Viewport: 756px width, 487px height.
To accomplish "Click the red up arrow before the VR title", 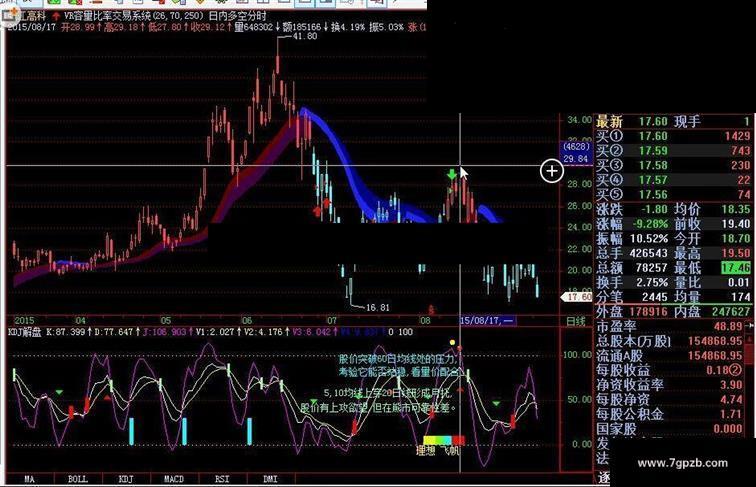I will 56,16.
